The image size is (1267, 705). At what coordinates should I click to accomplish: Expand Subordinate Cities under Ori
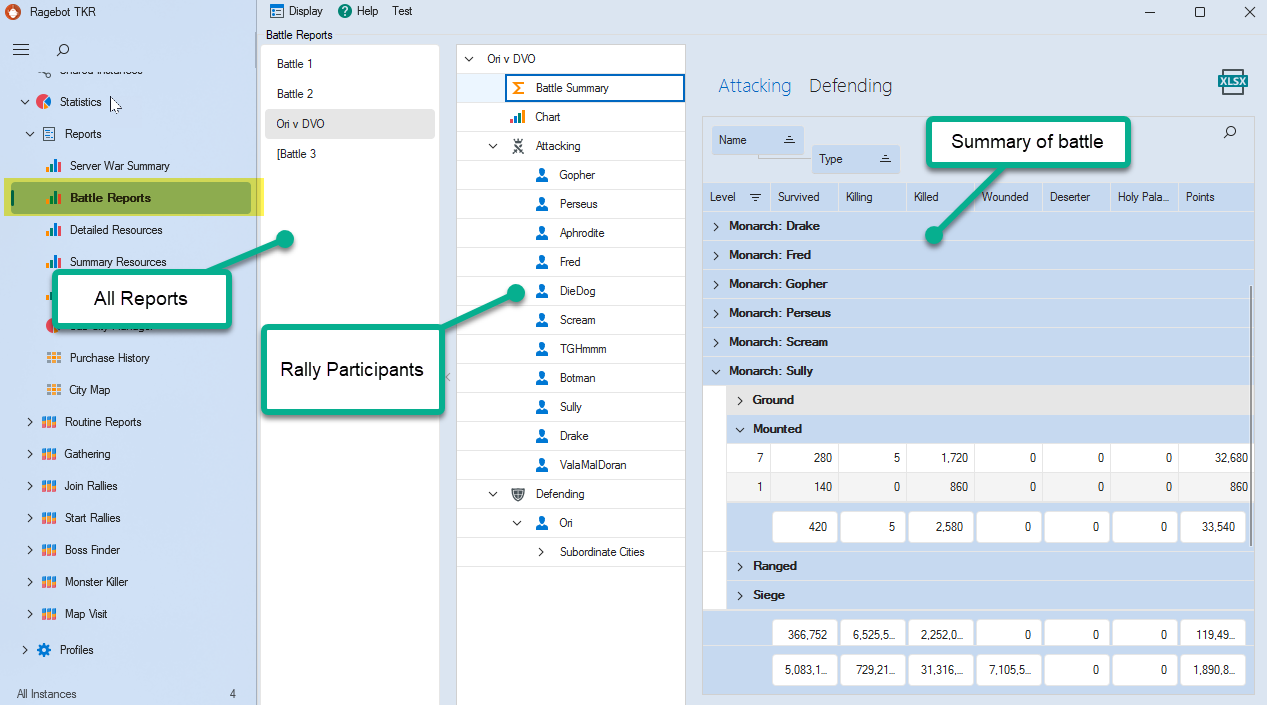click(x=541, y=552)
